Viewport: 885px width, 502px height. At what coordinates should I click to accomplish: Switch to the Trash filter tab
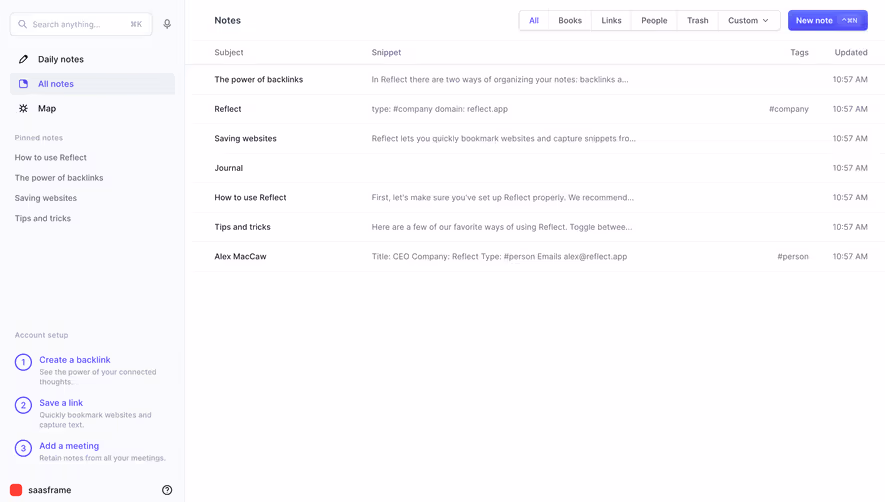(698, 20)
